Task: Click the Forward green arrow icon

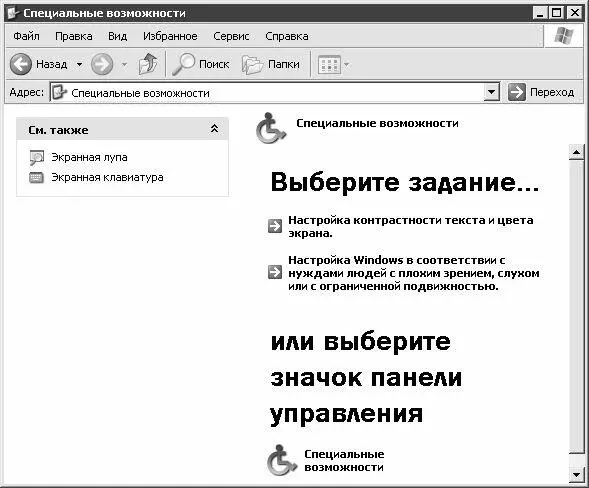Action: 102,64
